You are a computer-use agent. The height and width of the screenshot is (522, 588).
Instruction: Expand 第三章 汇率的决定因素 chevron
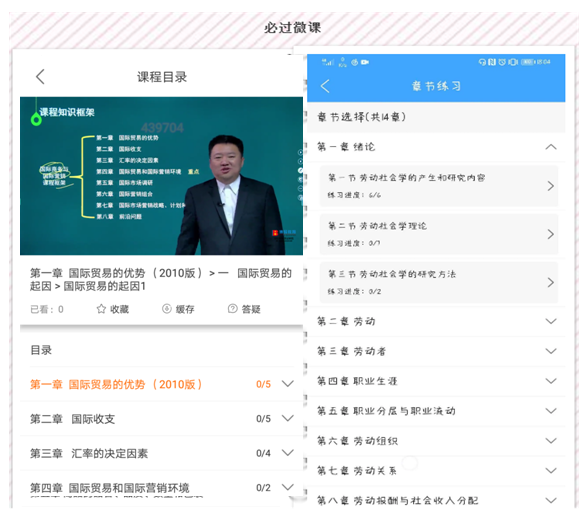coord(288,453)
